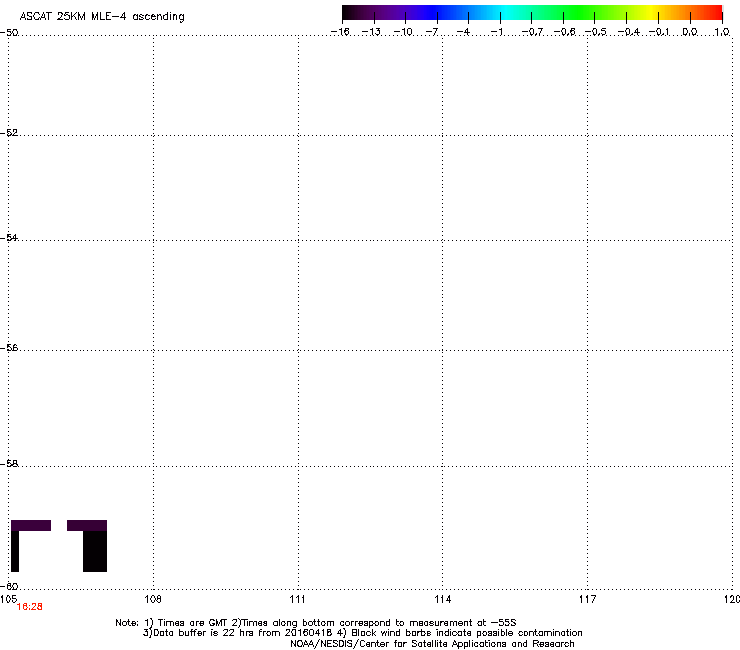The height and width of the screenshot is (650, 740).
Task: Click the -58 latitude axis label
Action: tap(9, 464)
